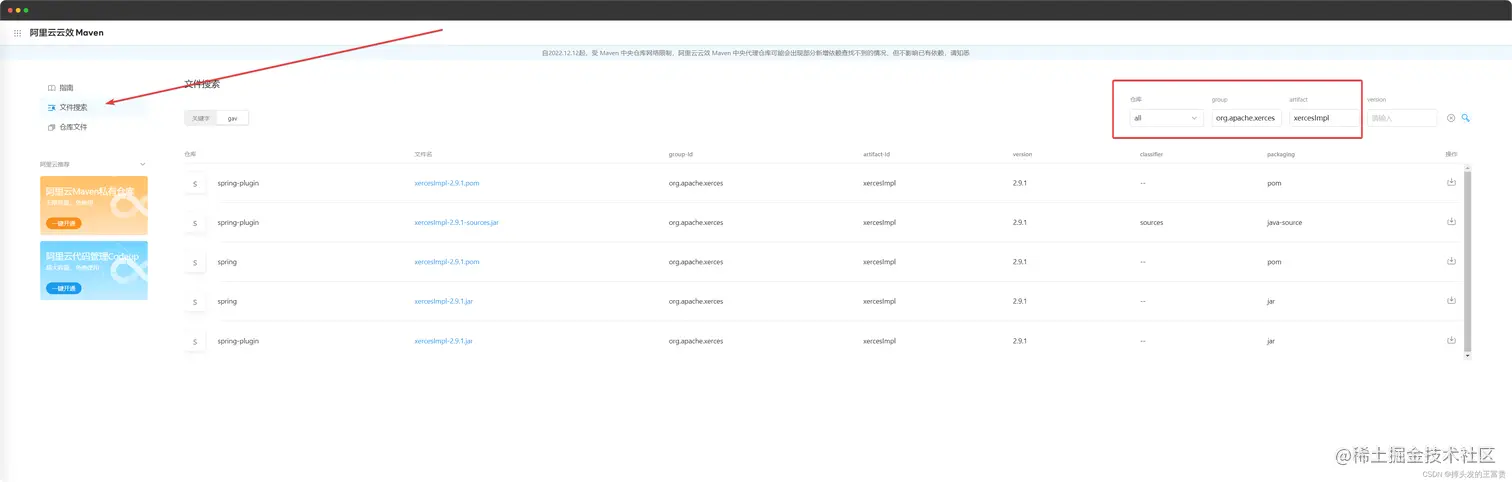The width and height of the screenshot is (1512, 482).
Task: Click 一键开通 on the orange Maven banner
Action: [63, 224]
